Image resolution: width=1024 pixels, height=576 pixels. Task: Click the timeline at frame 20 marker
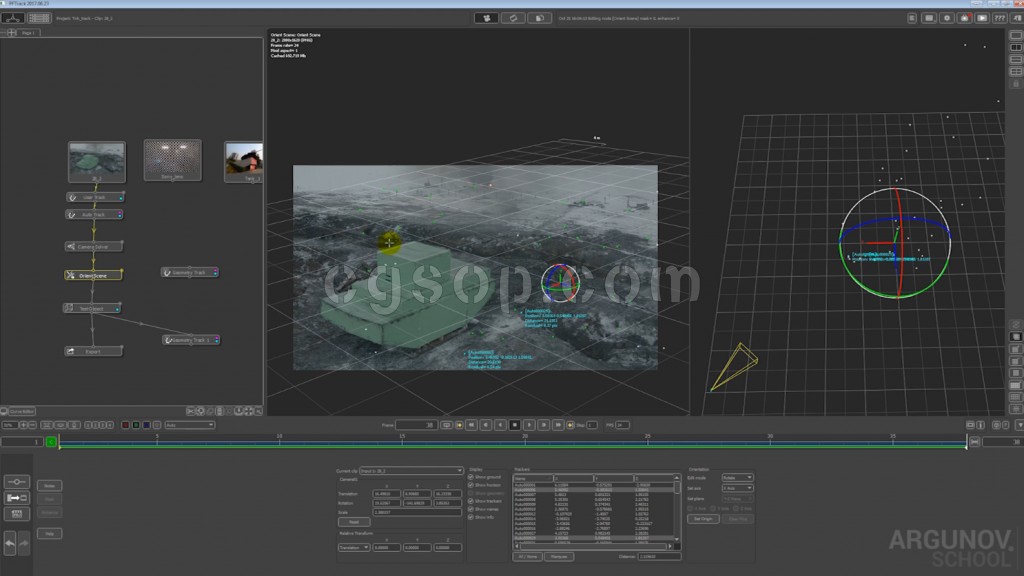click(525, 441)
